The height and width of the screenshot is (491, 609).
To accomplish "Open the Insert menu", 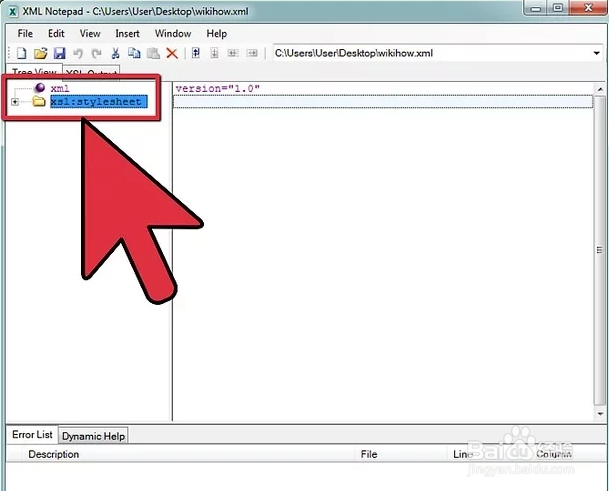I will pos(127,34).
